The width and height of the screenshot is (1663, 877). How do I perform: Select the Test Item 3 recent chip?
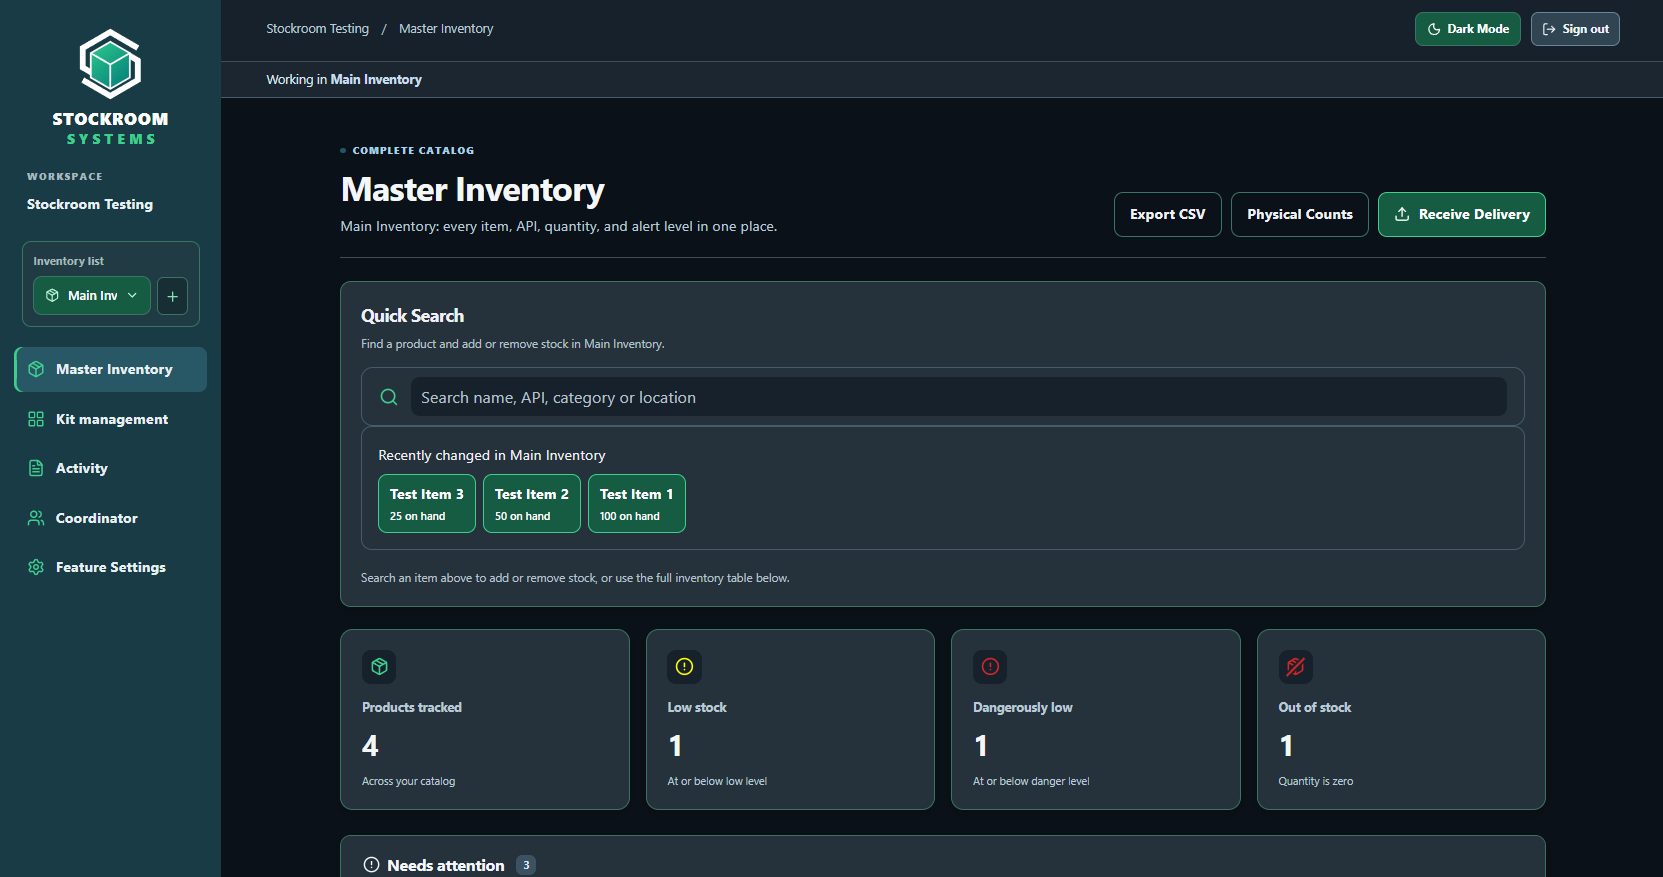[427, 504]
